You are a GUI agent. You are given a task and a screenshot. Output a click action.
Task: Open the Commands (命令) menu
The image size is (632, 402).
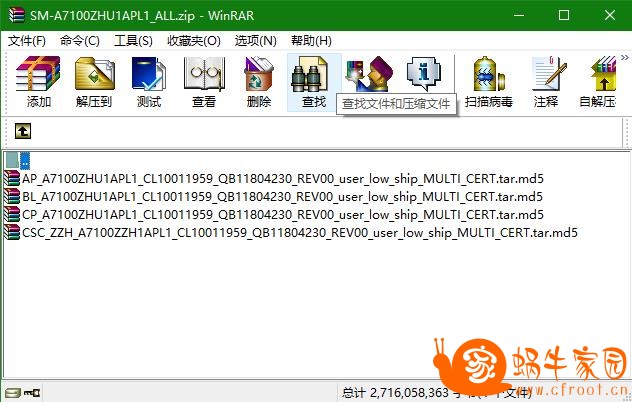80,41
